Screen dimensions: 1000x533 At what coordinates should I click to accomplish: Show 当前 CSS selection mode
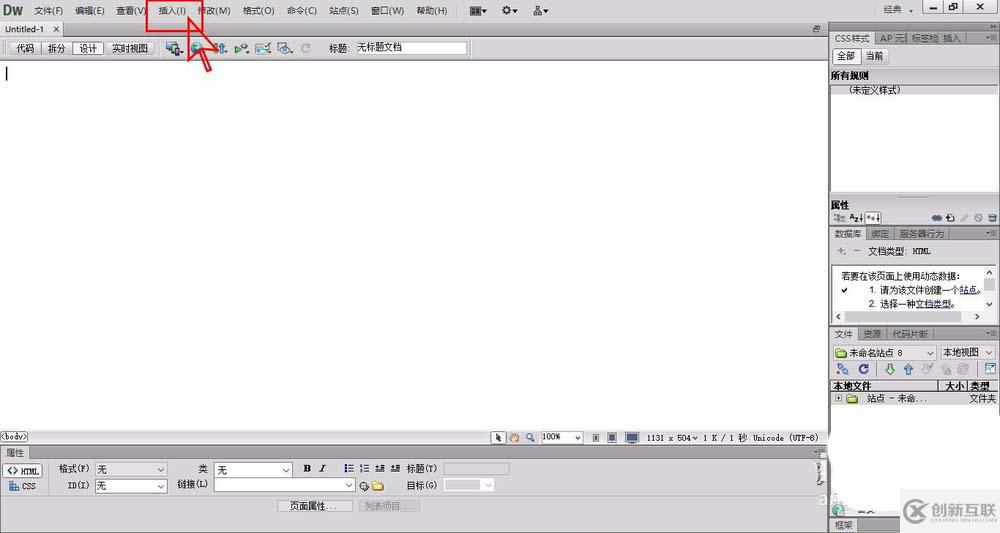click(874, 56)
